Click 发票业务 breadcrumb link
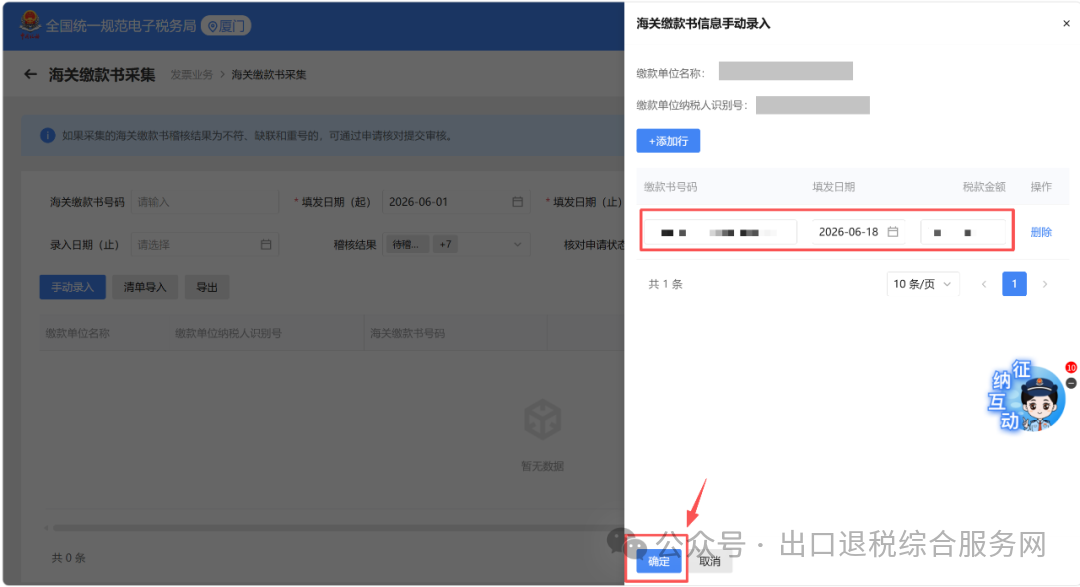Screen dimensions: 1080x587 pos(191,74)
